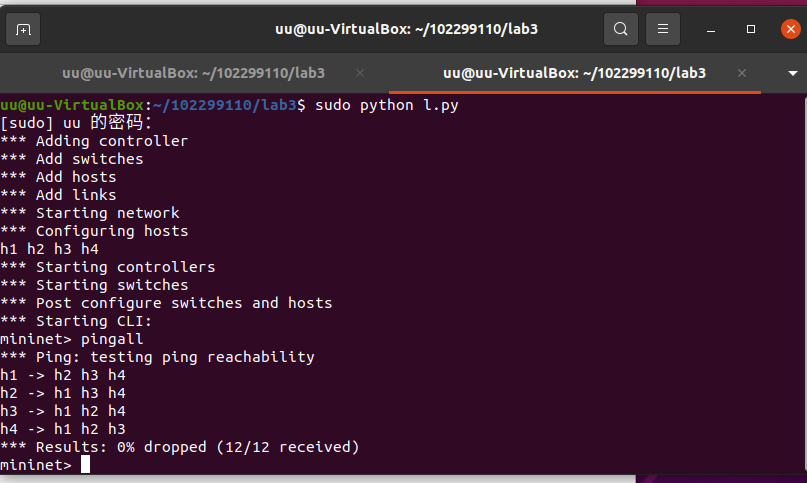The width and height of the screenshot is (807, 483).
Task: Select the second active terminal tab
Action: [x=574, y=73]
